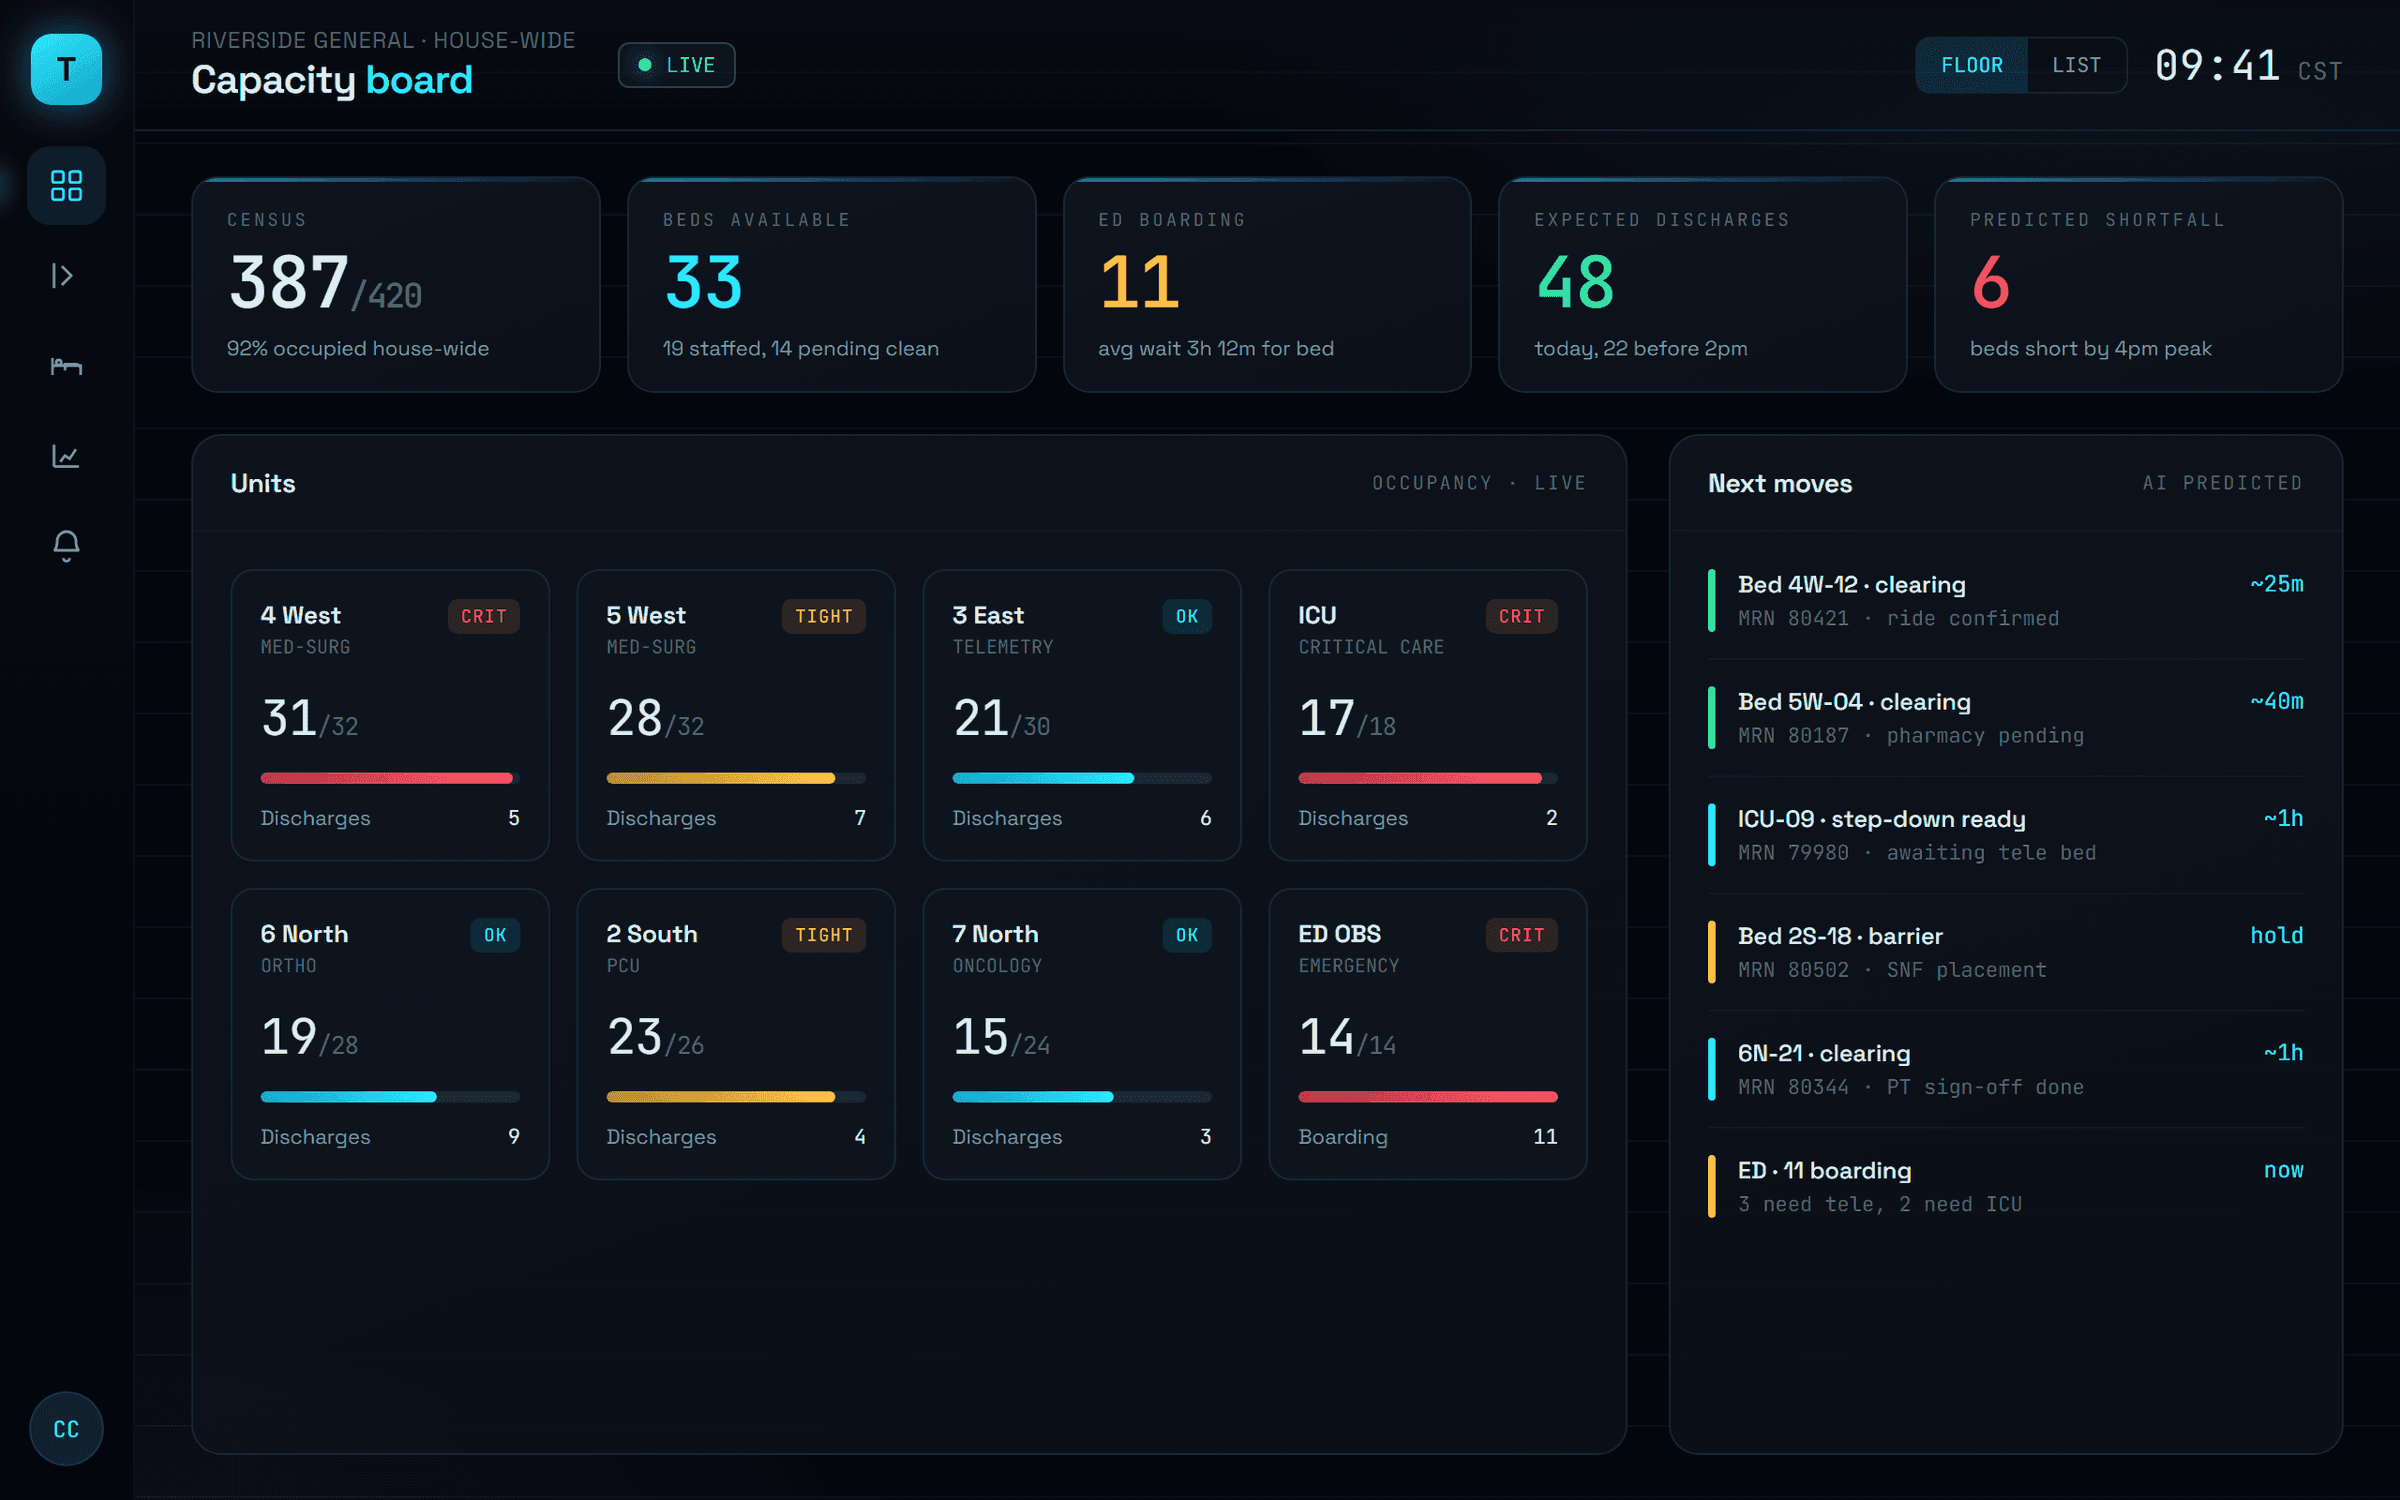Screen dimensions: 2400x1500
Task: Click the 6 North occupancy bar
Action: coord(390,1097)
